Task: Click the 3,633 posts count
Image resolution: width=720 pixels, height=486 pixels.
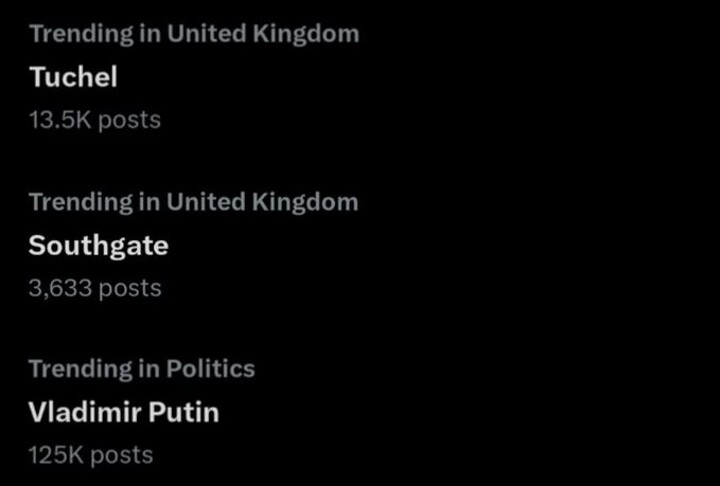Action: [x=94, y=288]
